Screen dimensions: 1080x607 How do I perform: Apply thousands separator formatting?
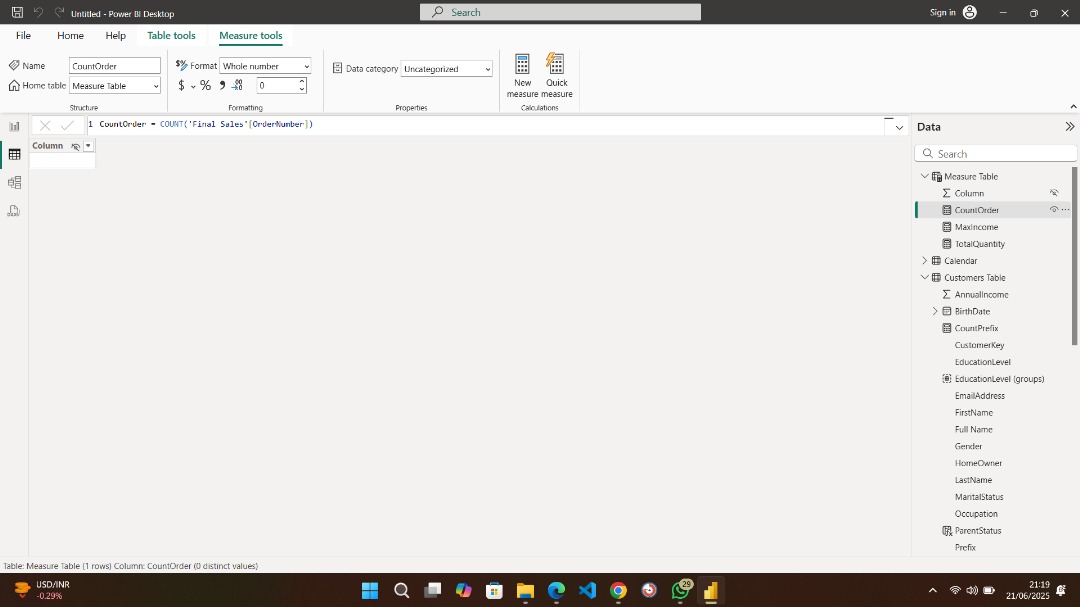pos(221,86)
